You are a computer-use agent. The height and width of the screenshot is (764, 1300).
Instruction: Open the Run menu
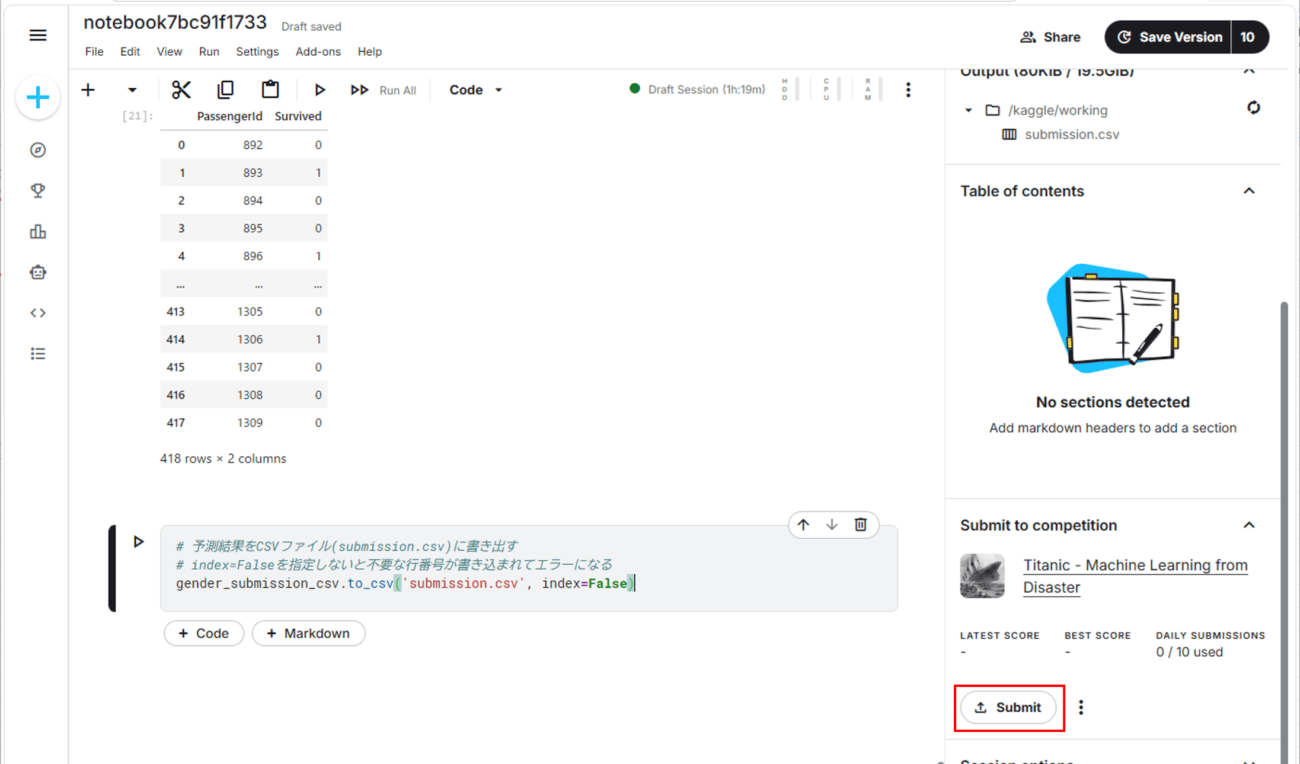(x=209, y=52)
